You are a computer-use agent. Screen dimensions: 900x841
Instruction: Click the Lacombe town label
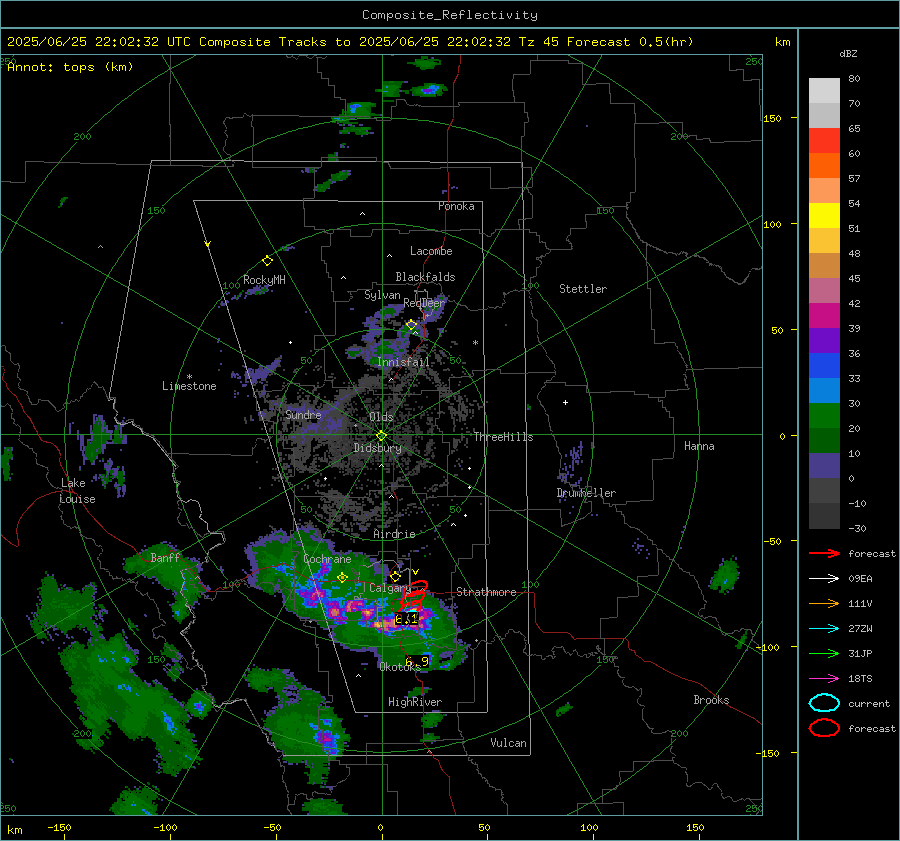[431, 251]
